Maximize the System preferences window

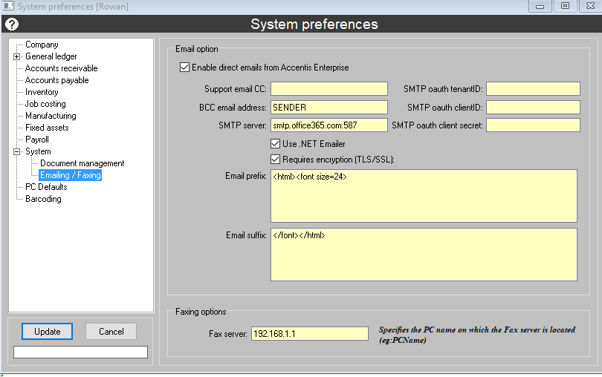tap(565, 6)
